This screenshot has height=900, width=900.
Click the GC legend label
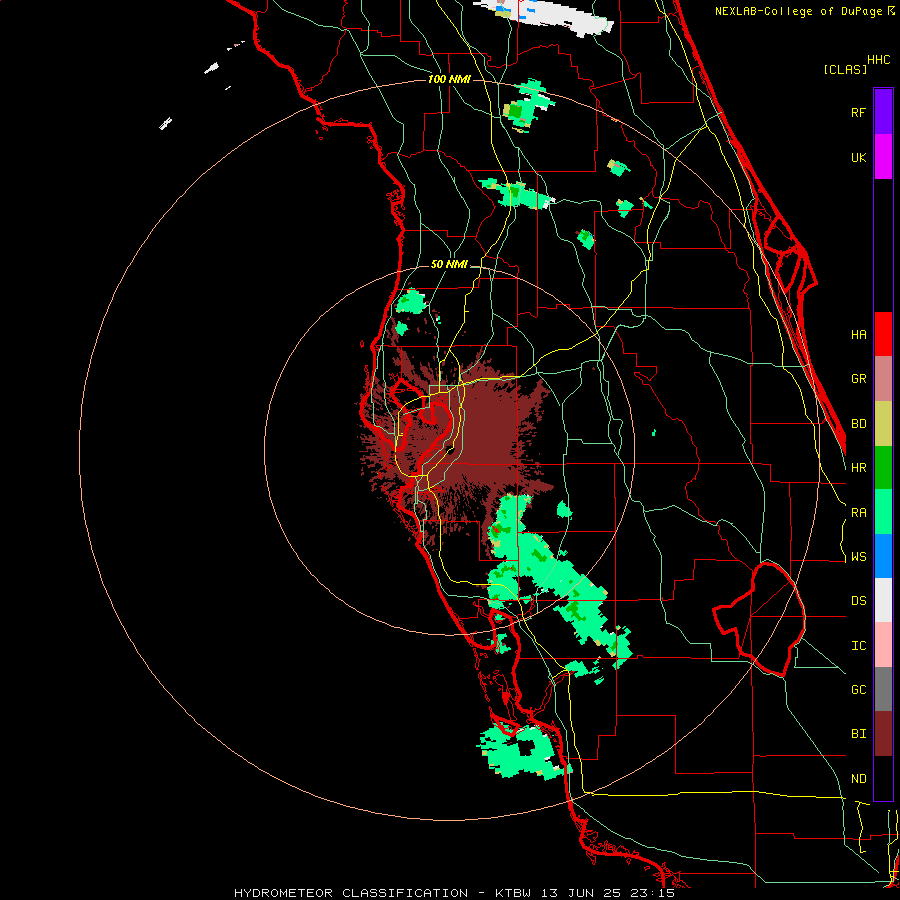click(x=858, y=689)
